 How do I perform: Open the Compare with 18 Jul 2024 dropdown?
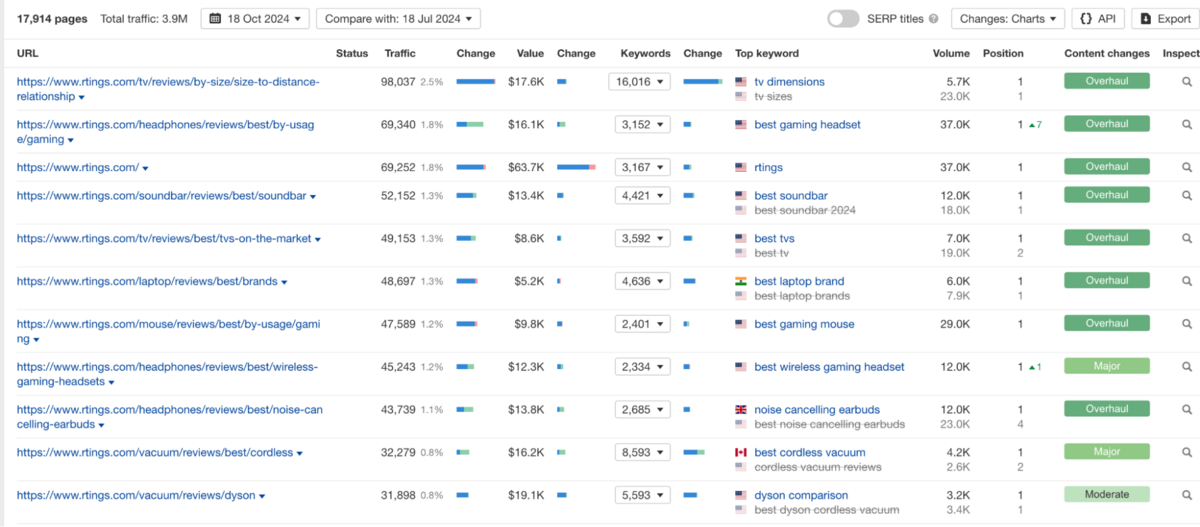coord(397,19)
